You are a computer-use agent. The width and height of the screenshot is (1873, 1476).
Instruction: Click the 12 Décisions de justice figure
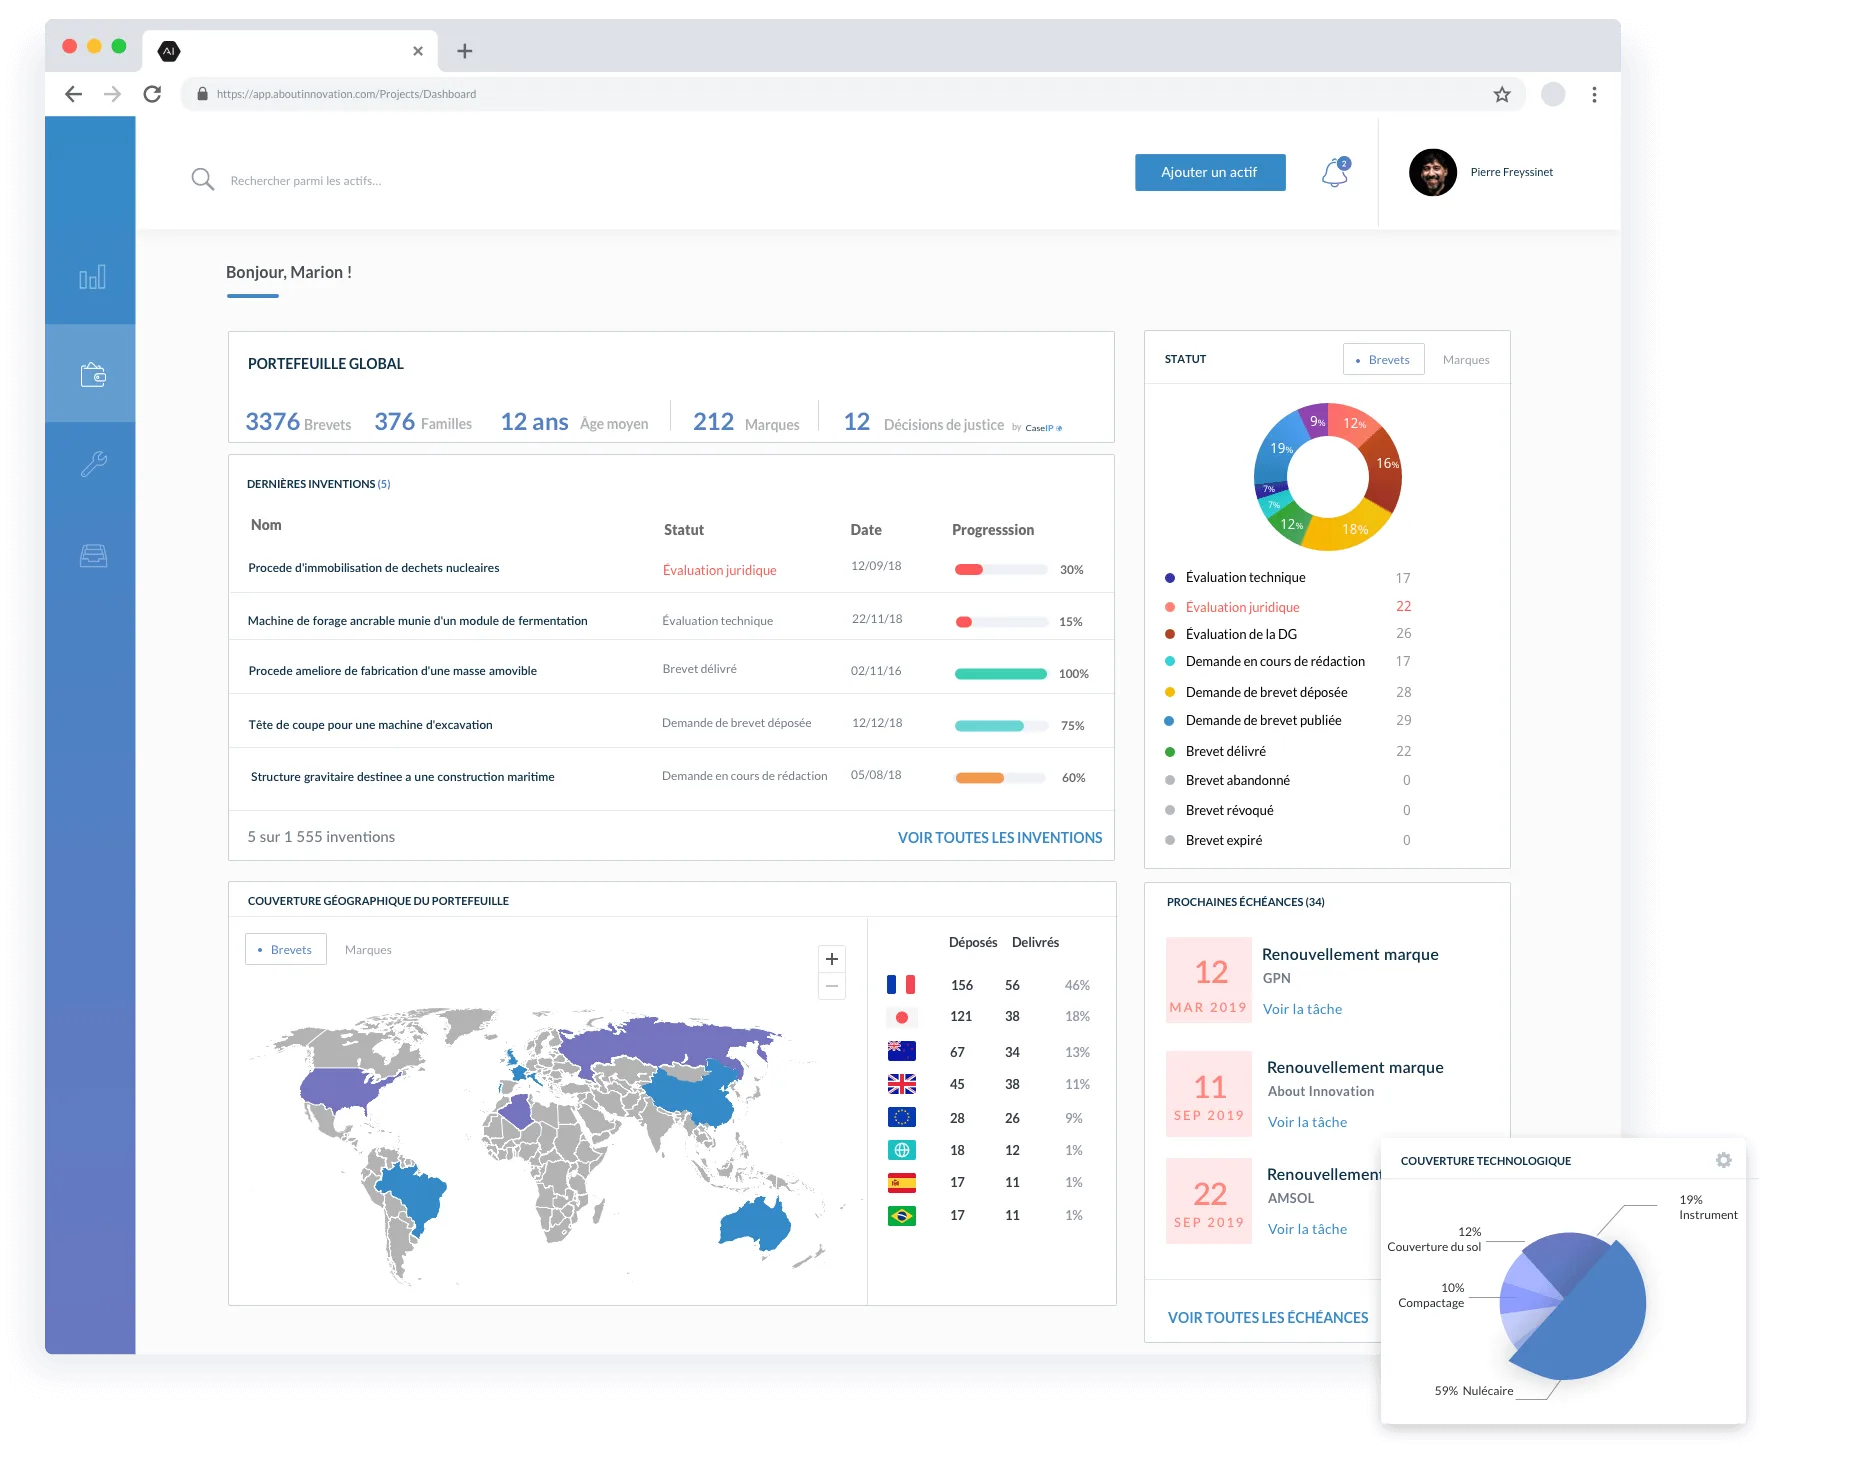pos(923,422)
